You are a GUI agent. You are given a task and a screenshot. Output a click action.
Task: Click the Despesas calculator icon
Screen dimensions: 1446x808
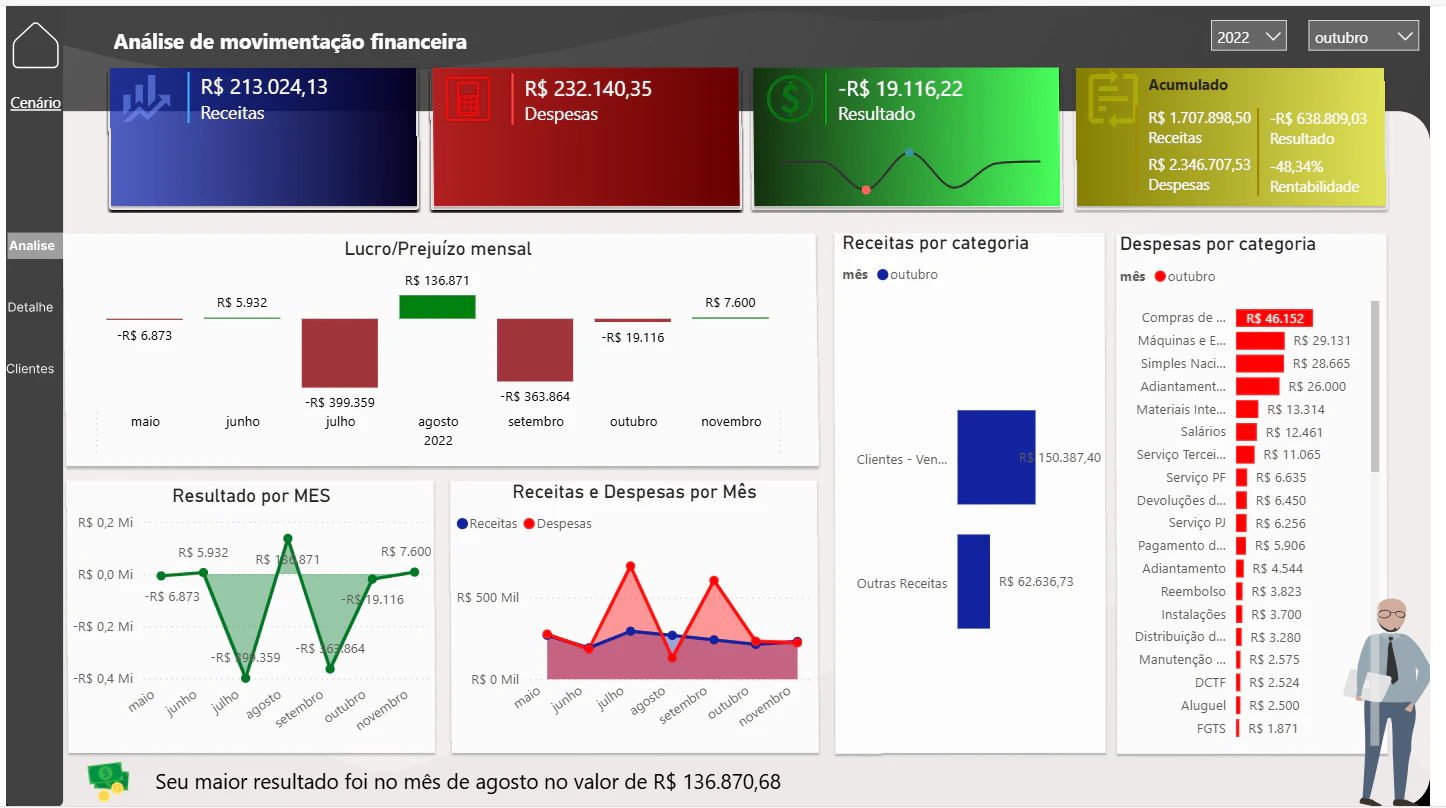(467, 99)
